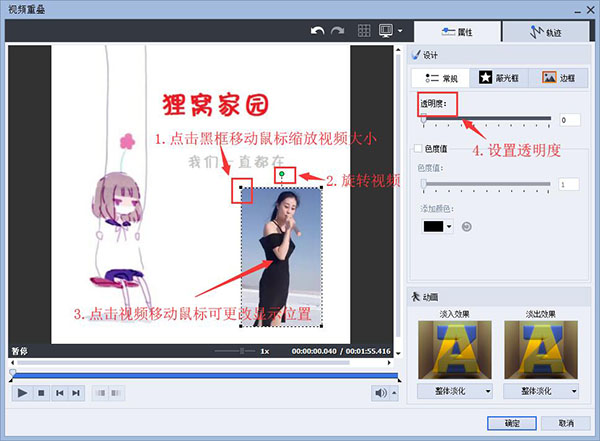Click the 透明度 slider handle
Screen dimensions: 600x441
[x=424, y=119]
